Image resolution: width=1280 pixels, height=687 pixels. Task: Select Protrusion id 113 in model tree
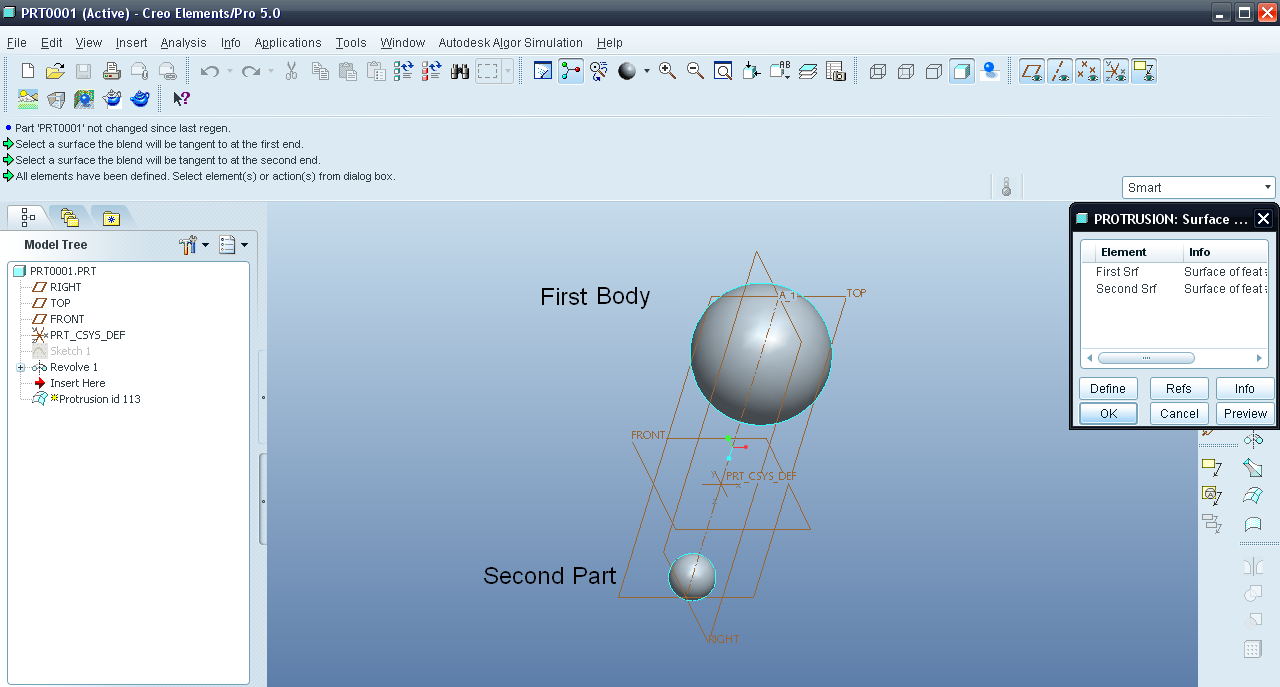99,399
